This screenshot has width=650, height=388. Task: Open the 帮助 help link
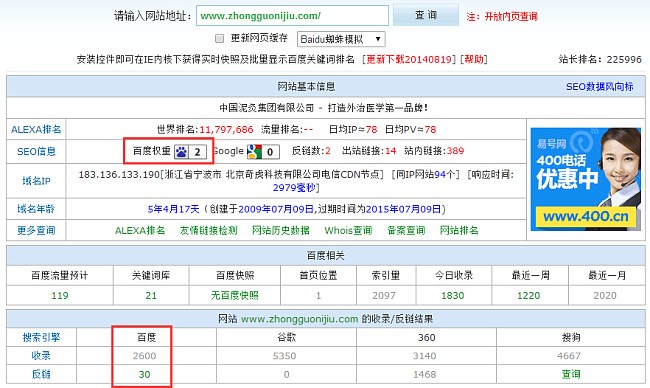474,59
